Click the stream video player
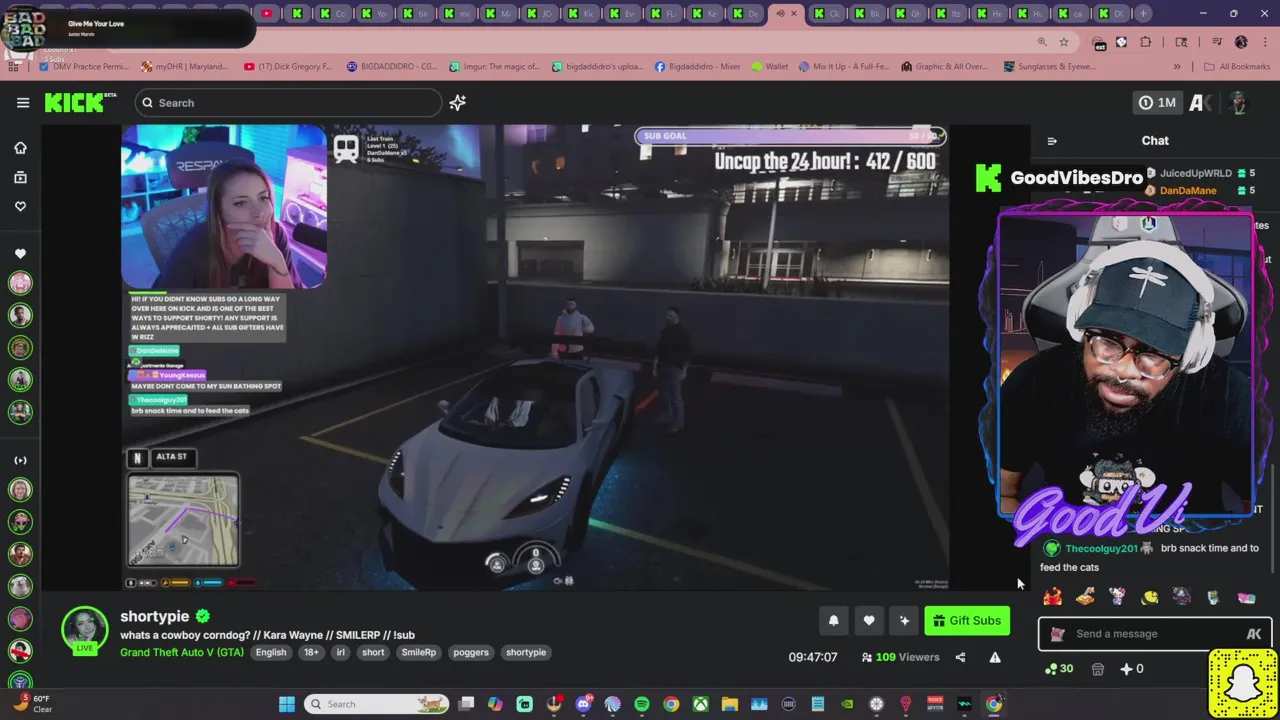Image resolution: width=1280 pixels, height=720 pixels. (x=535, y=357)
